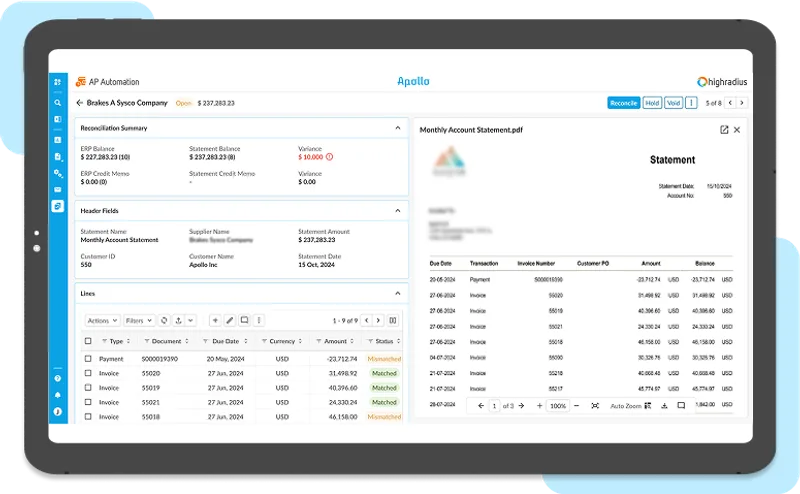This screenshot has height=494, width=800.
Task: Go to next page of Lines table
Action: 378,320
